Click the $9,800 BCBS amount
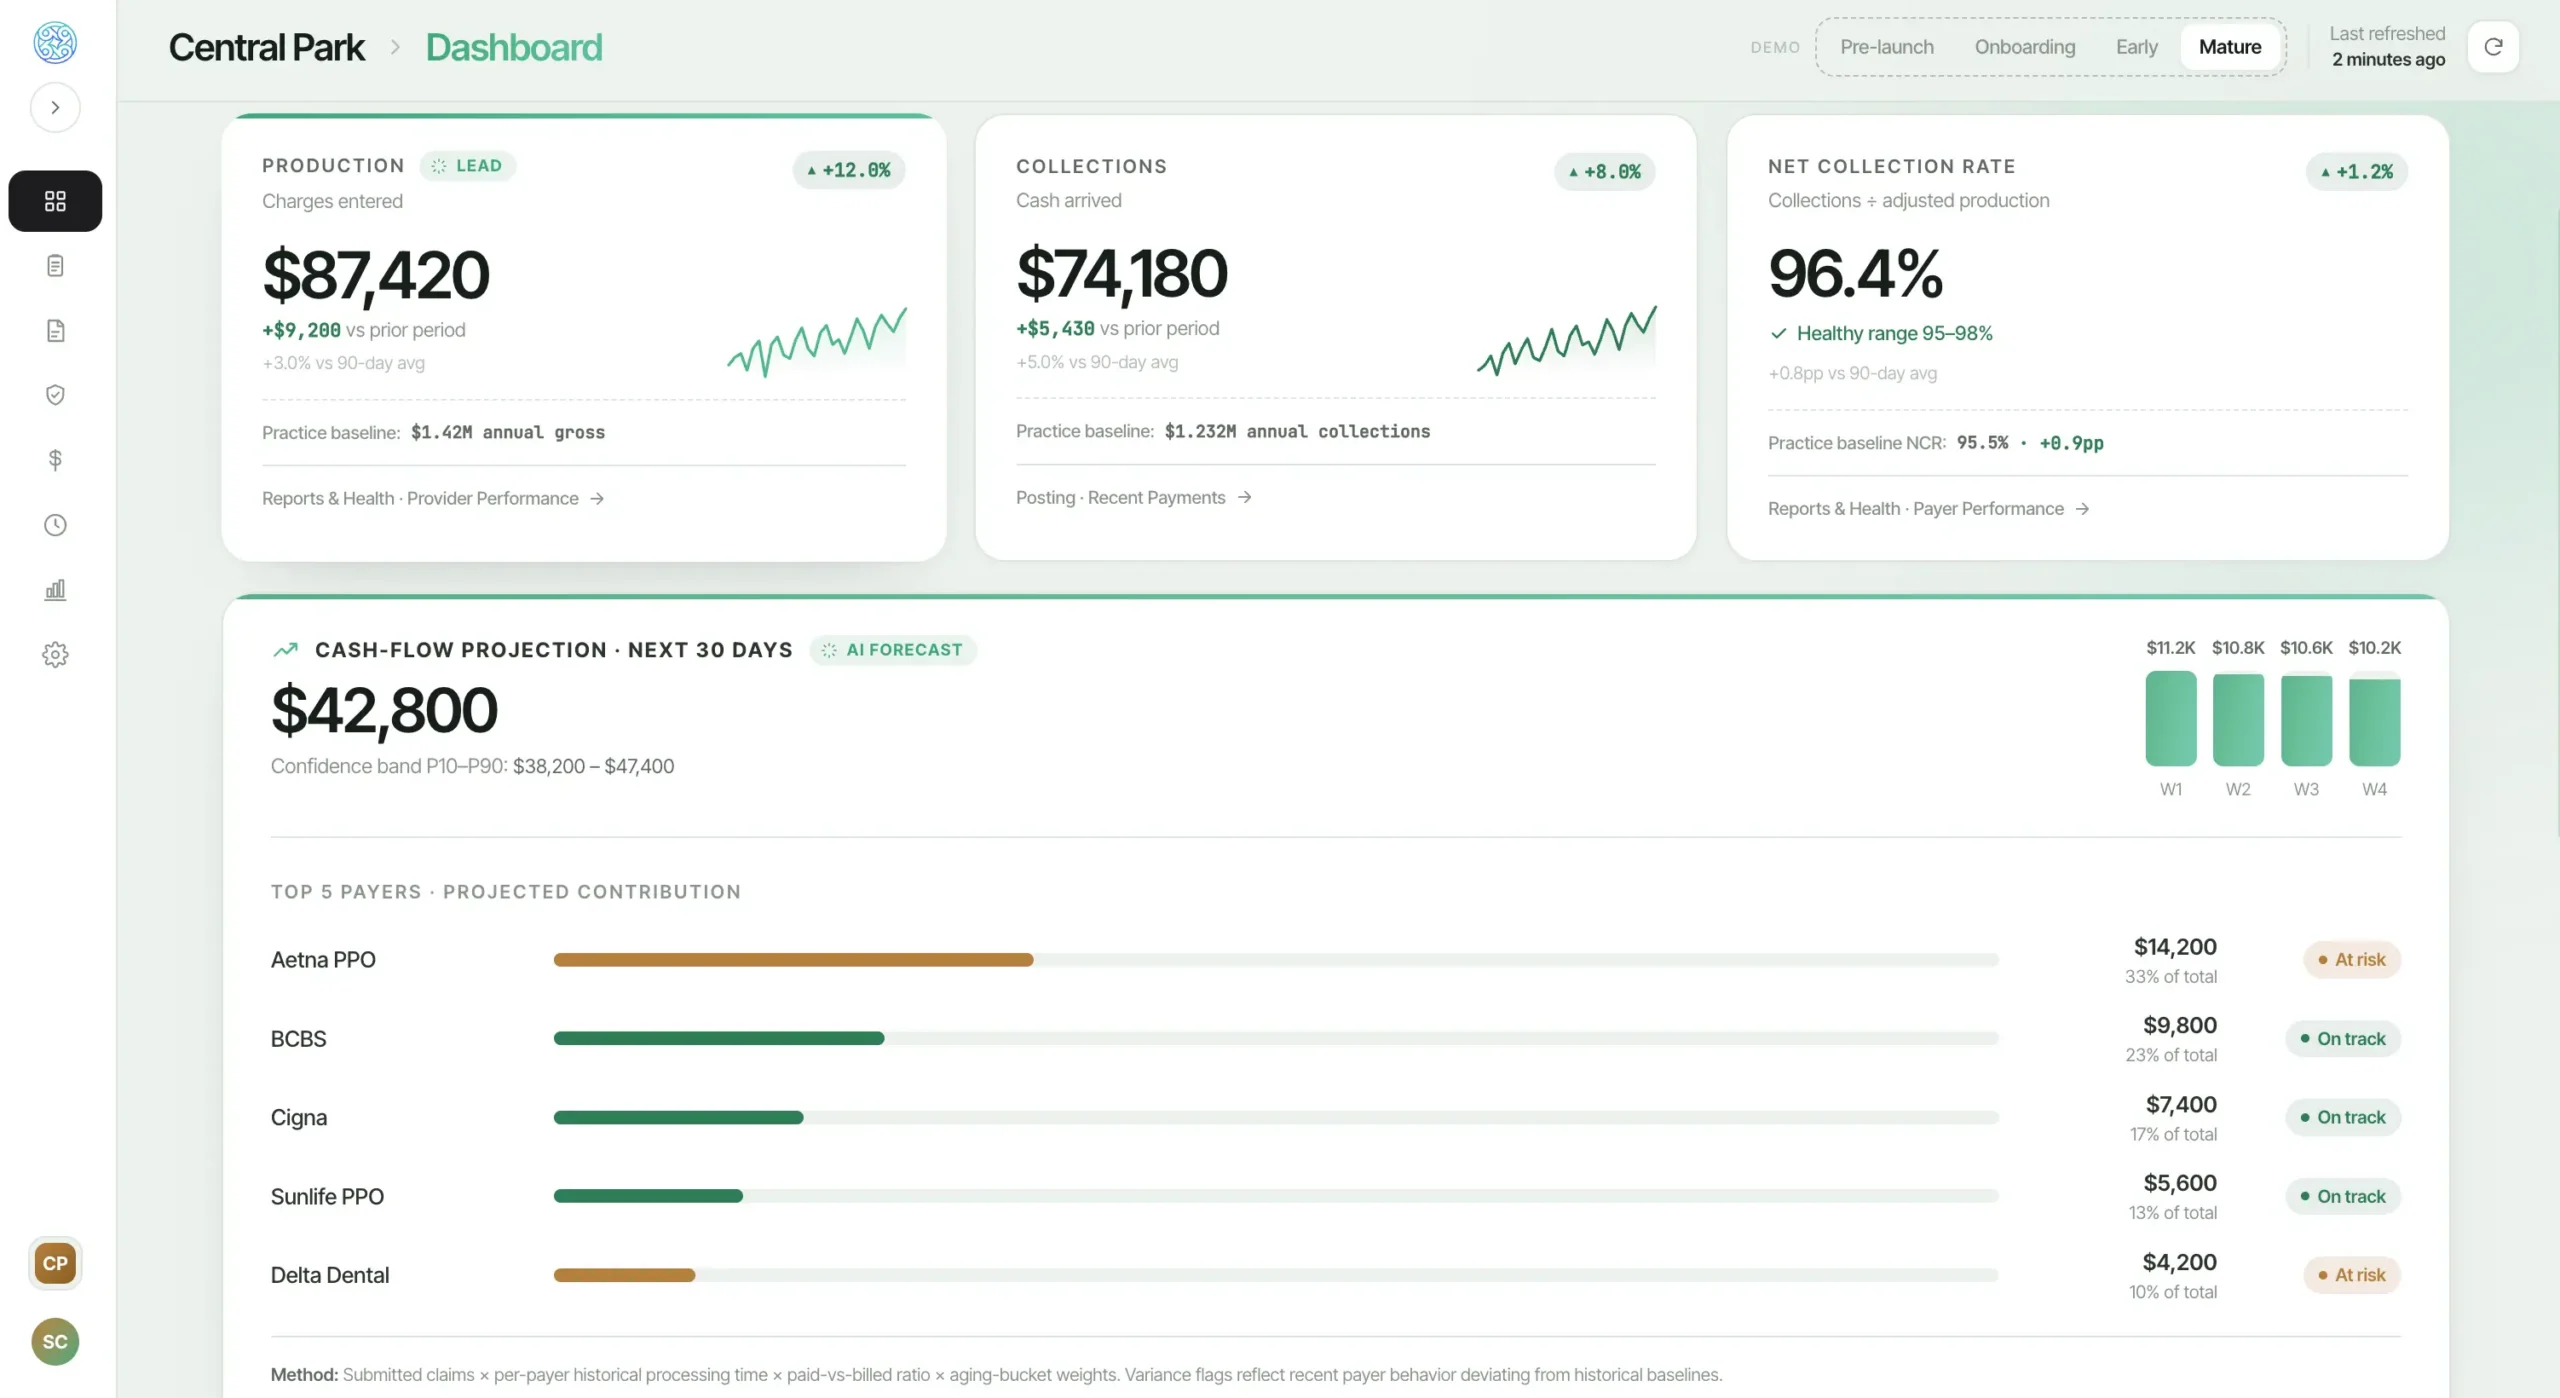The width and height of the screenshot is (2560, 1398). click(x=2180, y=1025)
